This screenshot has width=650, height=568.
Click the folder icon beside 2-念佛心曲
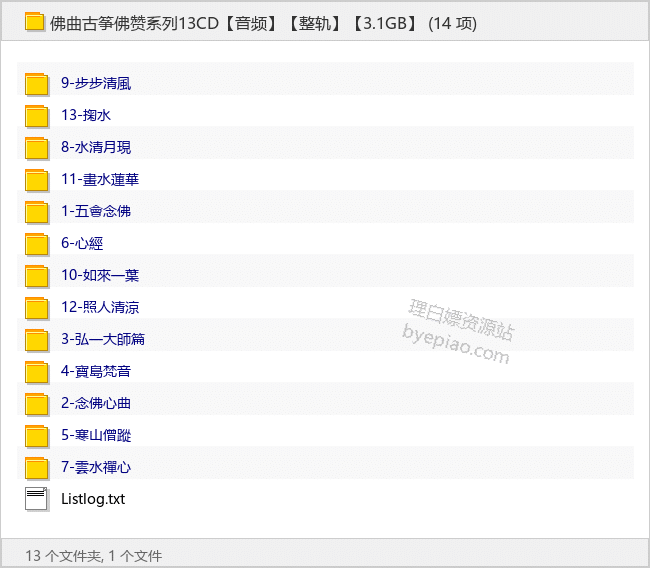pos(36,404)
